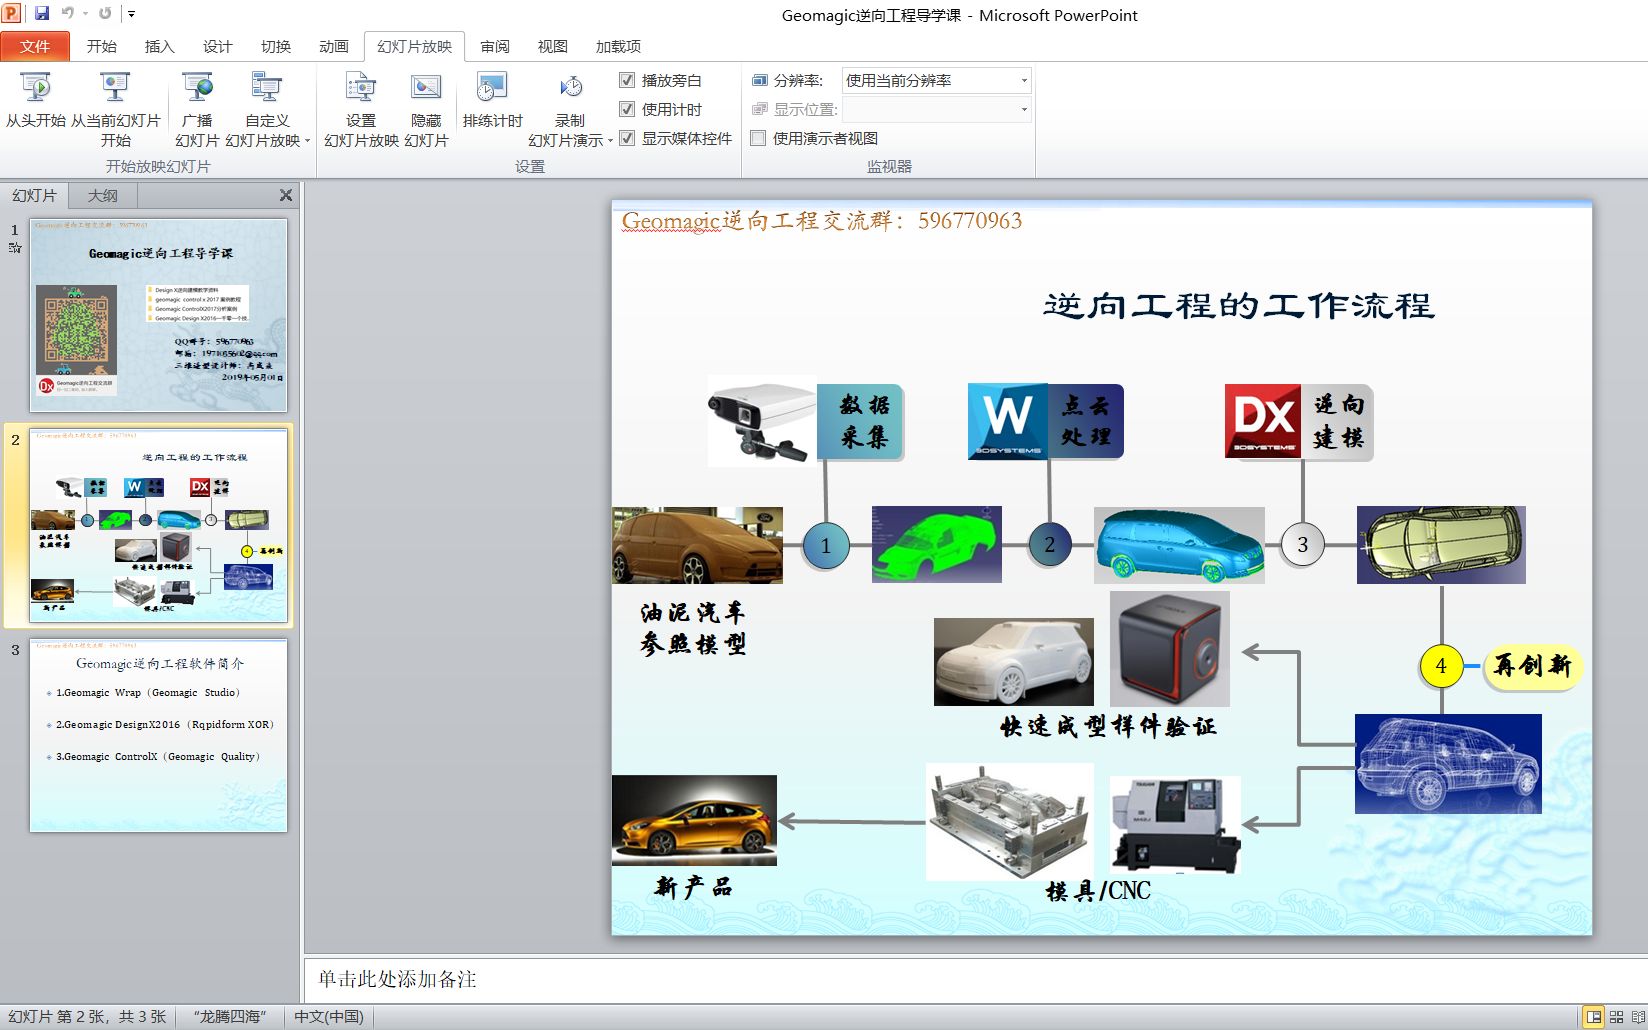Screen dimensions: 1648x1030
Task: Select slide 1 thumbnail
Action: (x=158, y=315)
